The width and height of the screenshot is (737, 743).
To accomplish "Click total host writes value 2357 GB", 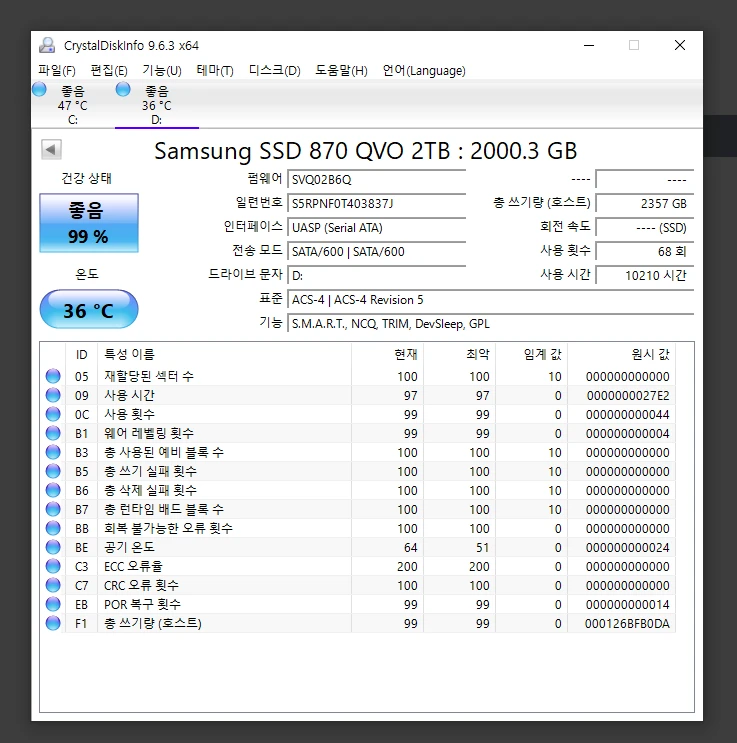I will point(645,204).
